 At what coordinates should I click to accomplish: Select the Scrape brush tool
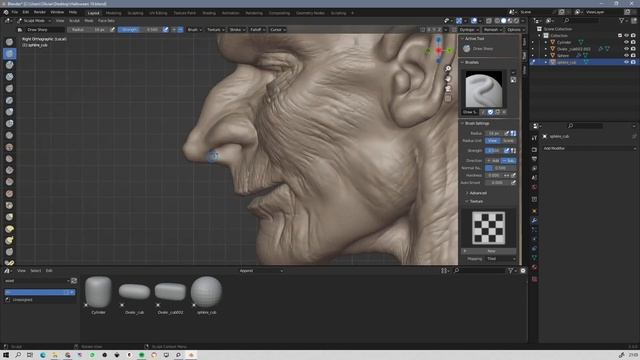tap(9, 182)
